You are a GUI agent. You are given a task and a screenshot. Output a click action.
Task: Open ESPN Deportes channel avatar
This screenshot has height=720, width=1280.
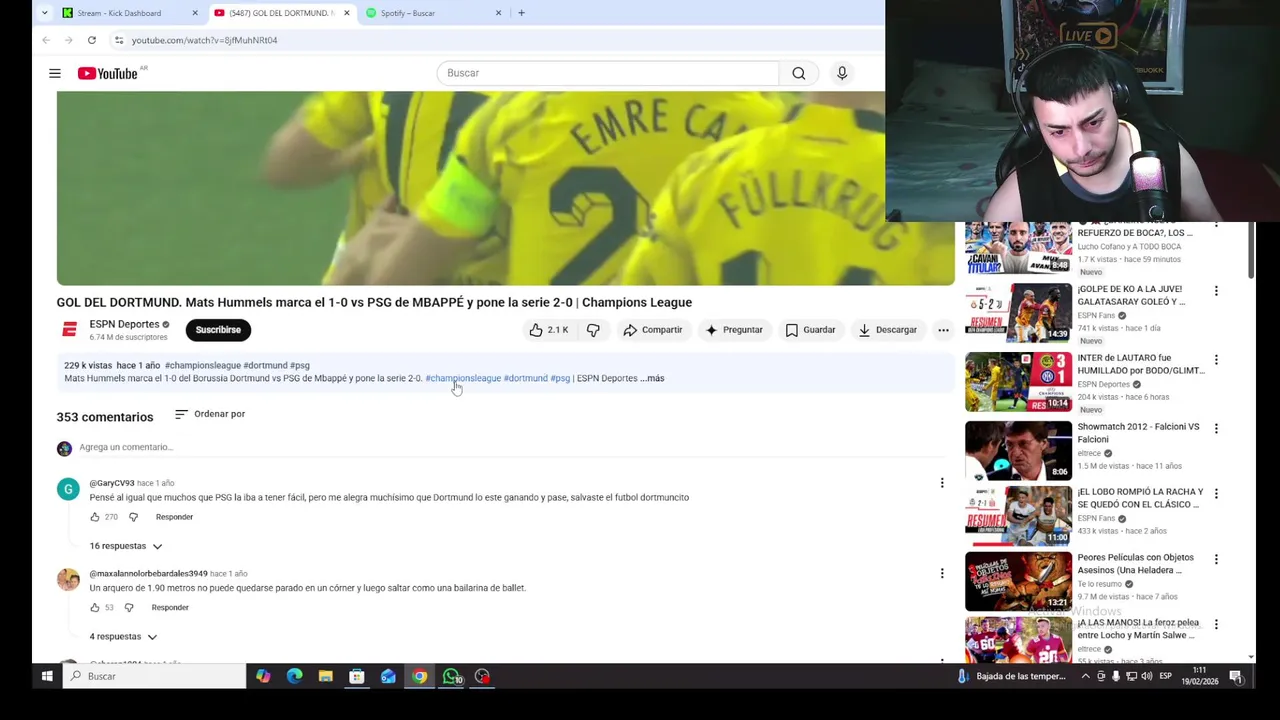click(x=69, y=330)
